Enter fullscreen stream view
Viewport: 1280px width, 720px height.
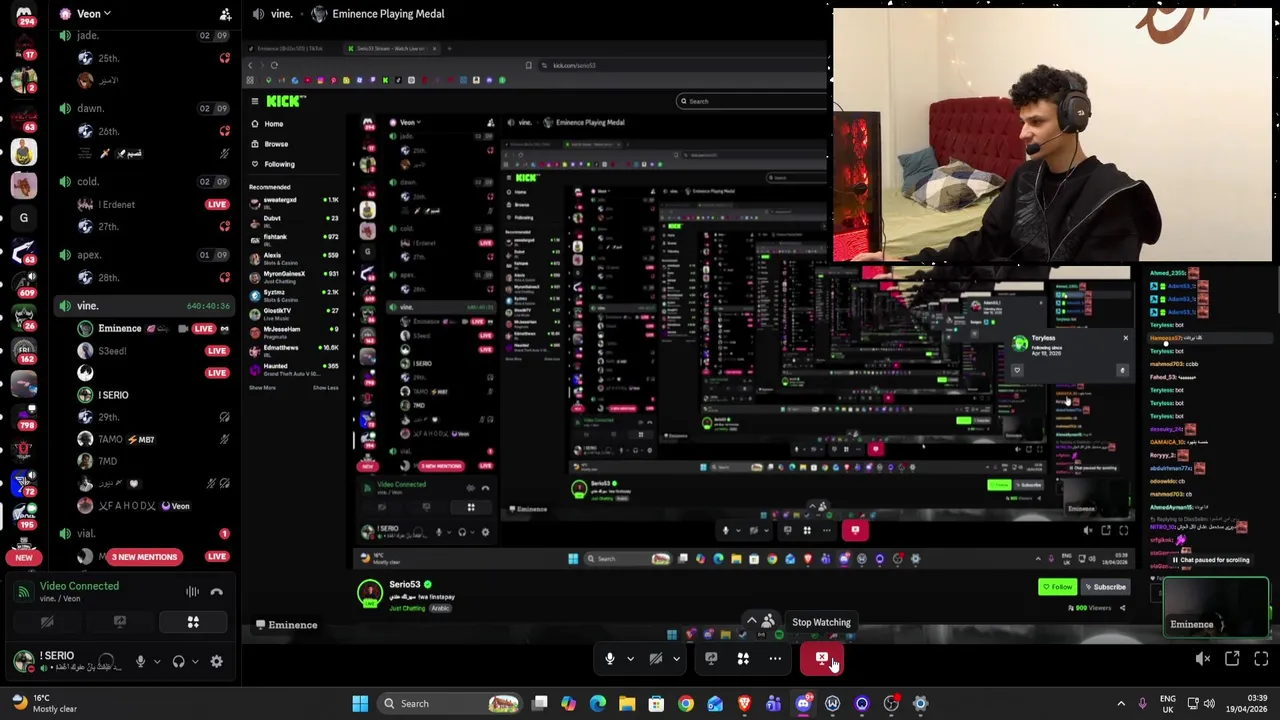[1261, 659]
